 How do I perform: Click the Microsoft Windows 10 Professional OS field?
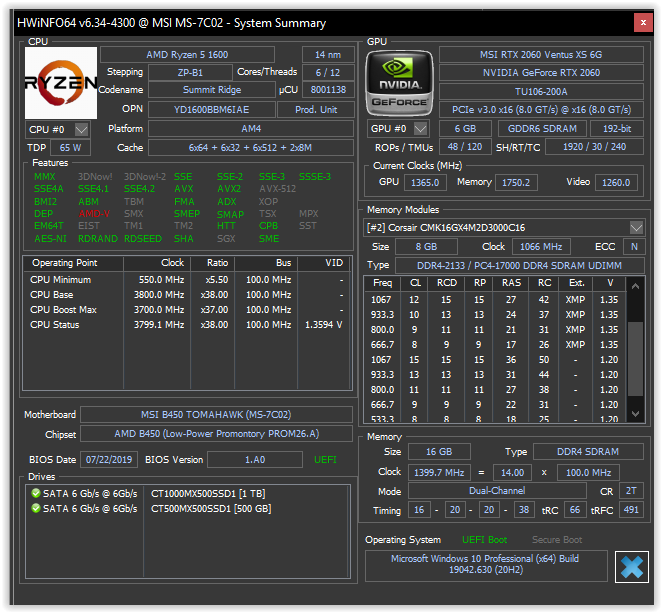(x=486, y=564)
